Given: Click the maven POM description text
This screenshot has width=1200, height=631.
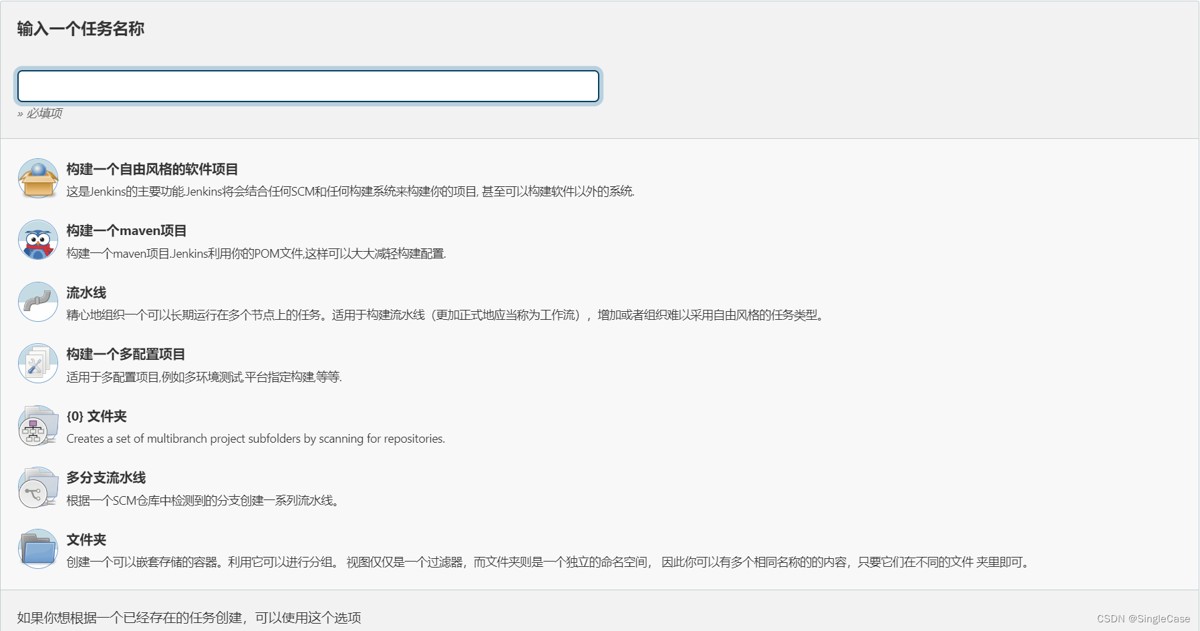Looking at the screenshot, I should (x=256, y=253).
